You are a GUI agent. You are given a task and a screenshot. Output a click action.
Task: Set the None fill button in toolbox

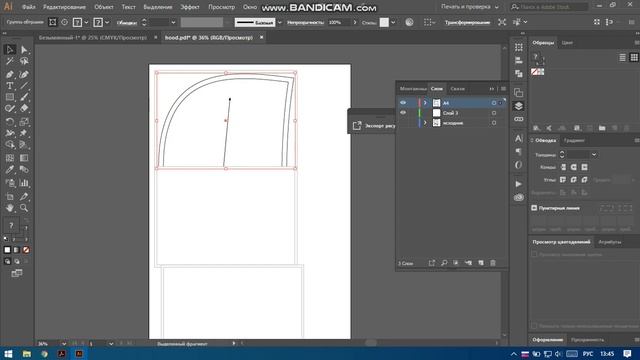pos(26,250)
